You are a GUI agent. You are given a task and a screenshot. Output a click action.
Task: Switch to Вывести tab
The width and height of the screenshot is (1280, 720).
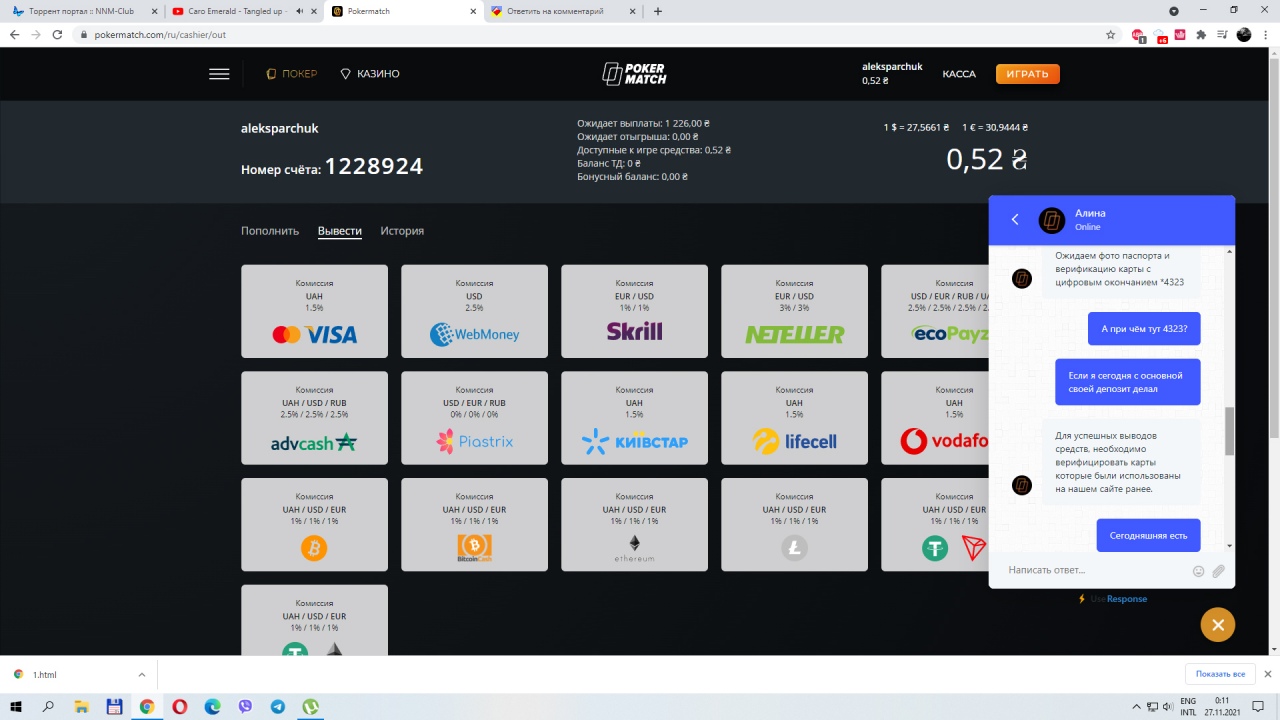click(x=340, y=231)
